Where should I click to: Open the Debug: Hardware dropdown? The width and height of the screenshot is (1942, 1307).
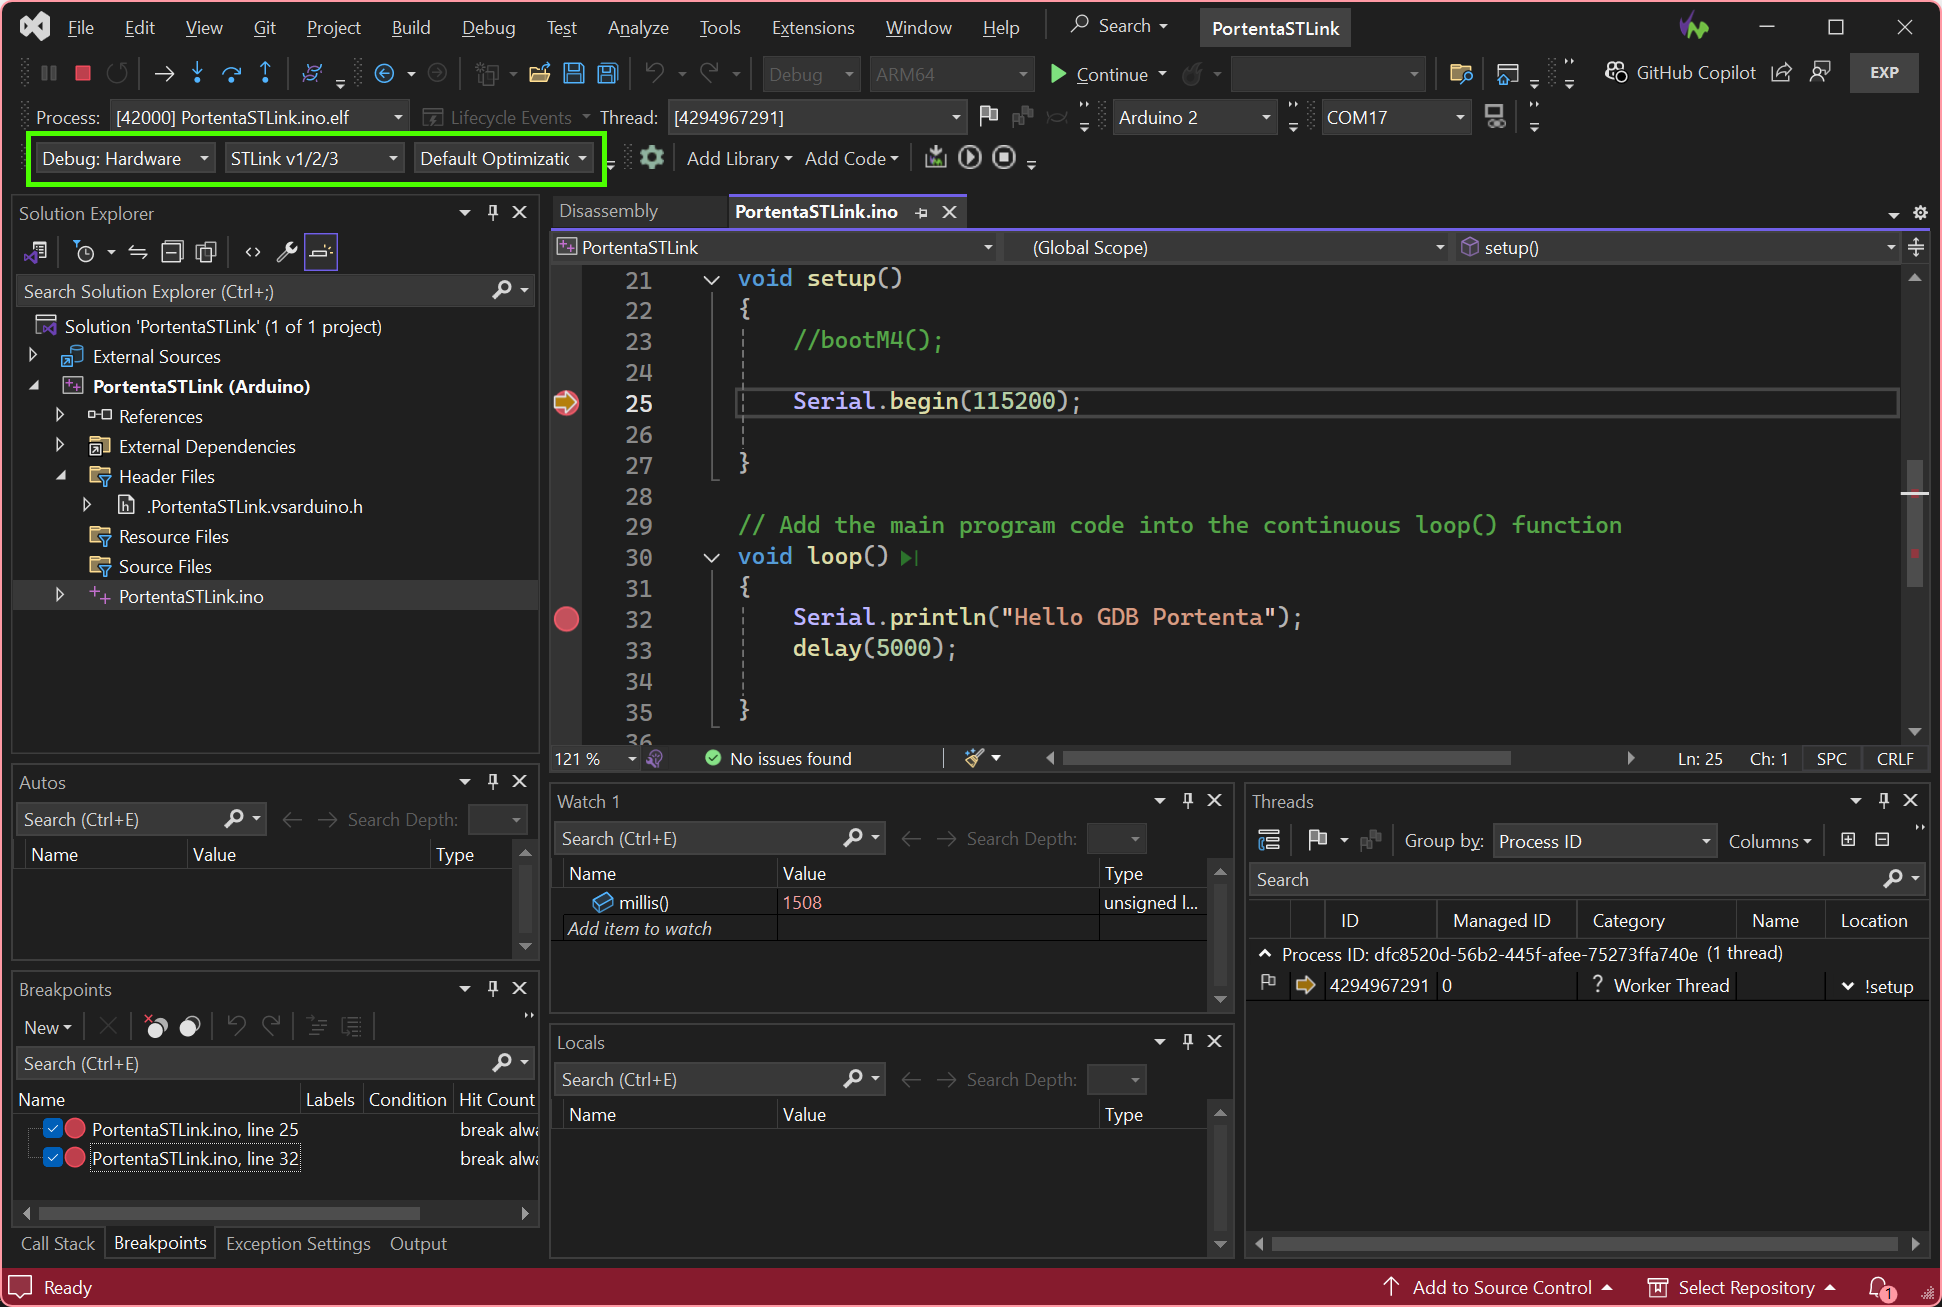(125, 158)
